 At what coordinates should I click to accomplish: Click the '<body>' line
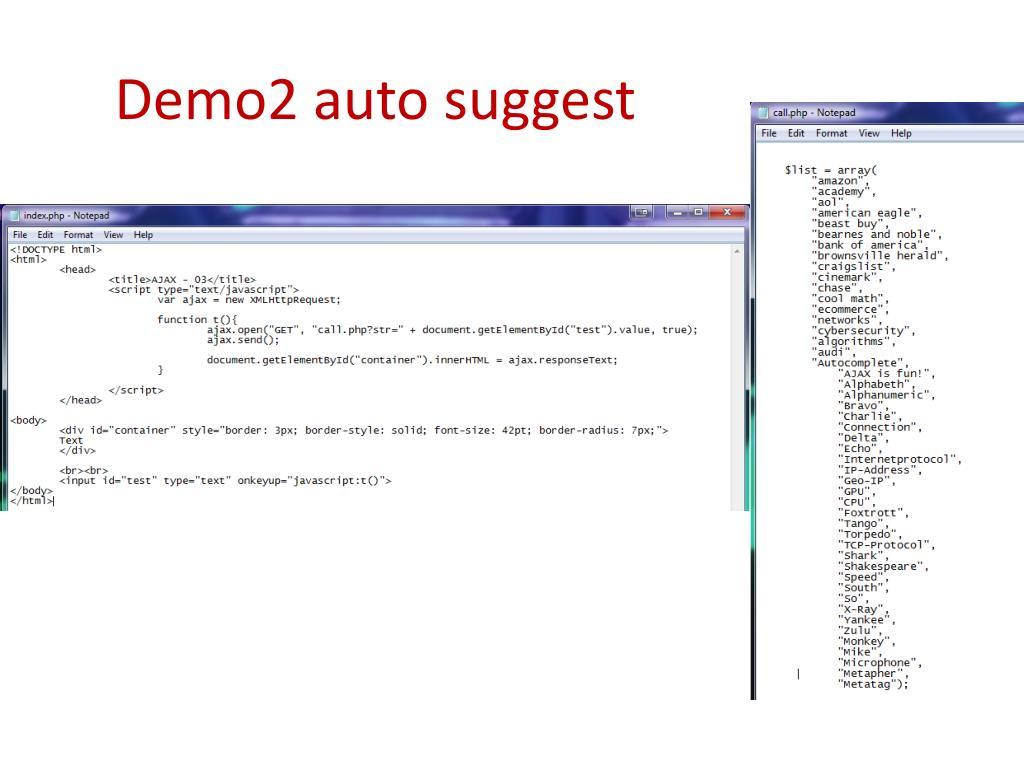(x=28, y=420)
